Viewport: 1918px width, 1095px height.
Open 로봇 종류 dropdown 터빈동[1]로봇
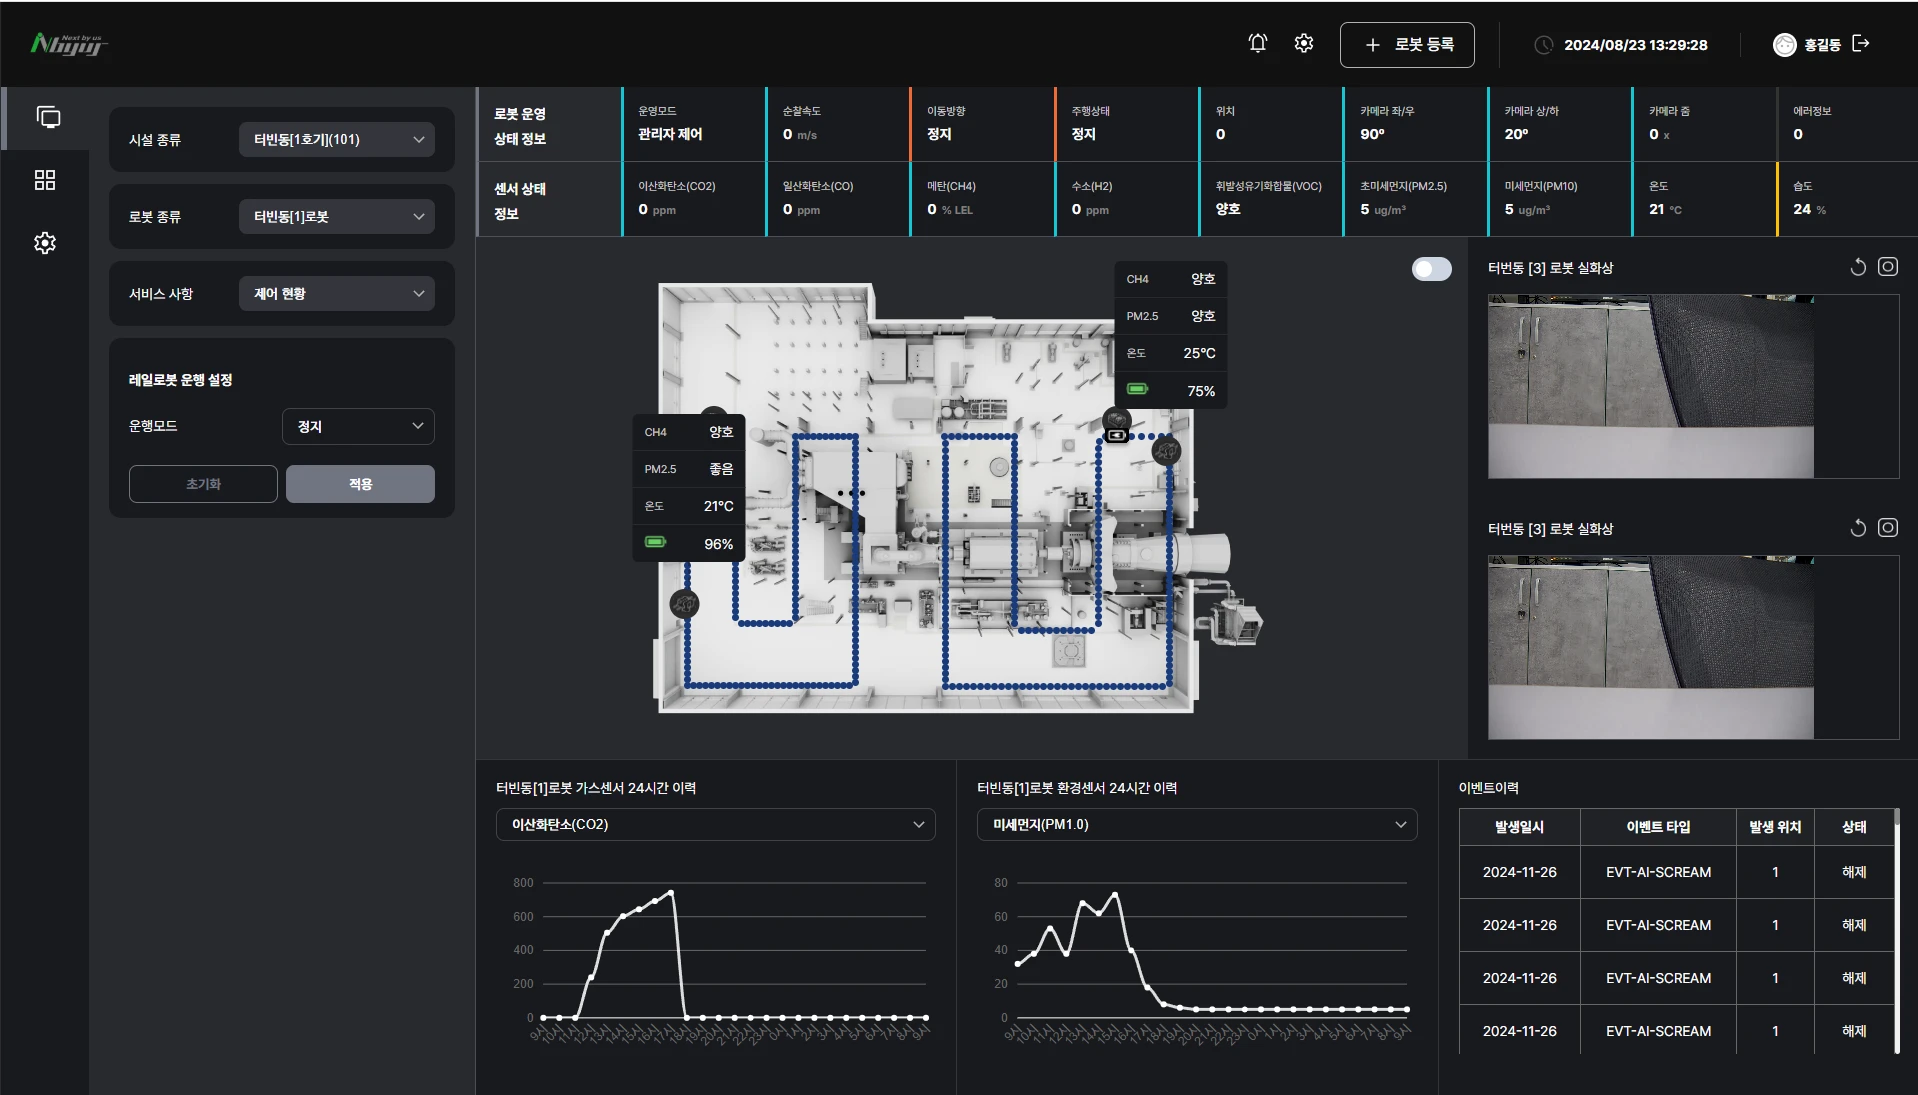click(x=336, y=217)
